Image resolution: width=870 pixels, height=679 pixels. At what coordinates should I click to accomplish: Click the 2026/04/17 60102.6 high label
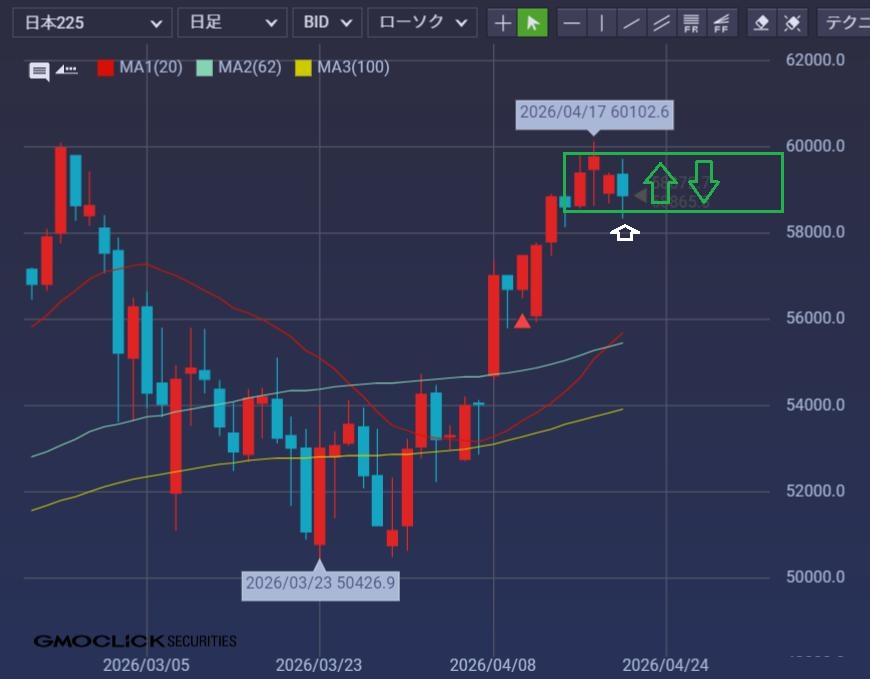[594, 112]
